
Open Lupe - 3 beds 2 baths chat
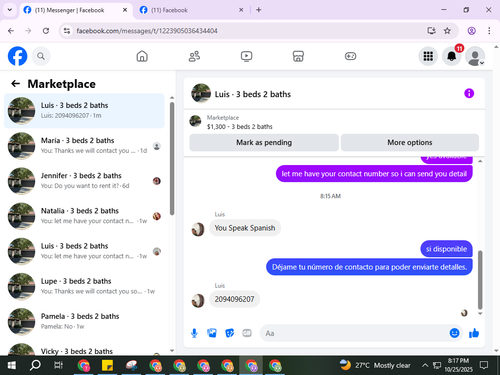(84, 286)
